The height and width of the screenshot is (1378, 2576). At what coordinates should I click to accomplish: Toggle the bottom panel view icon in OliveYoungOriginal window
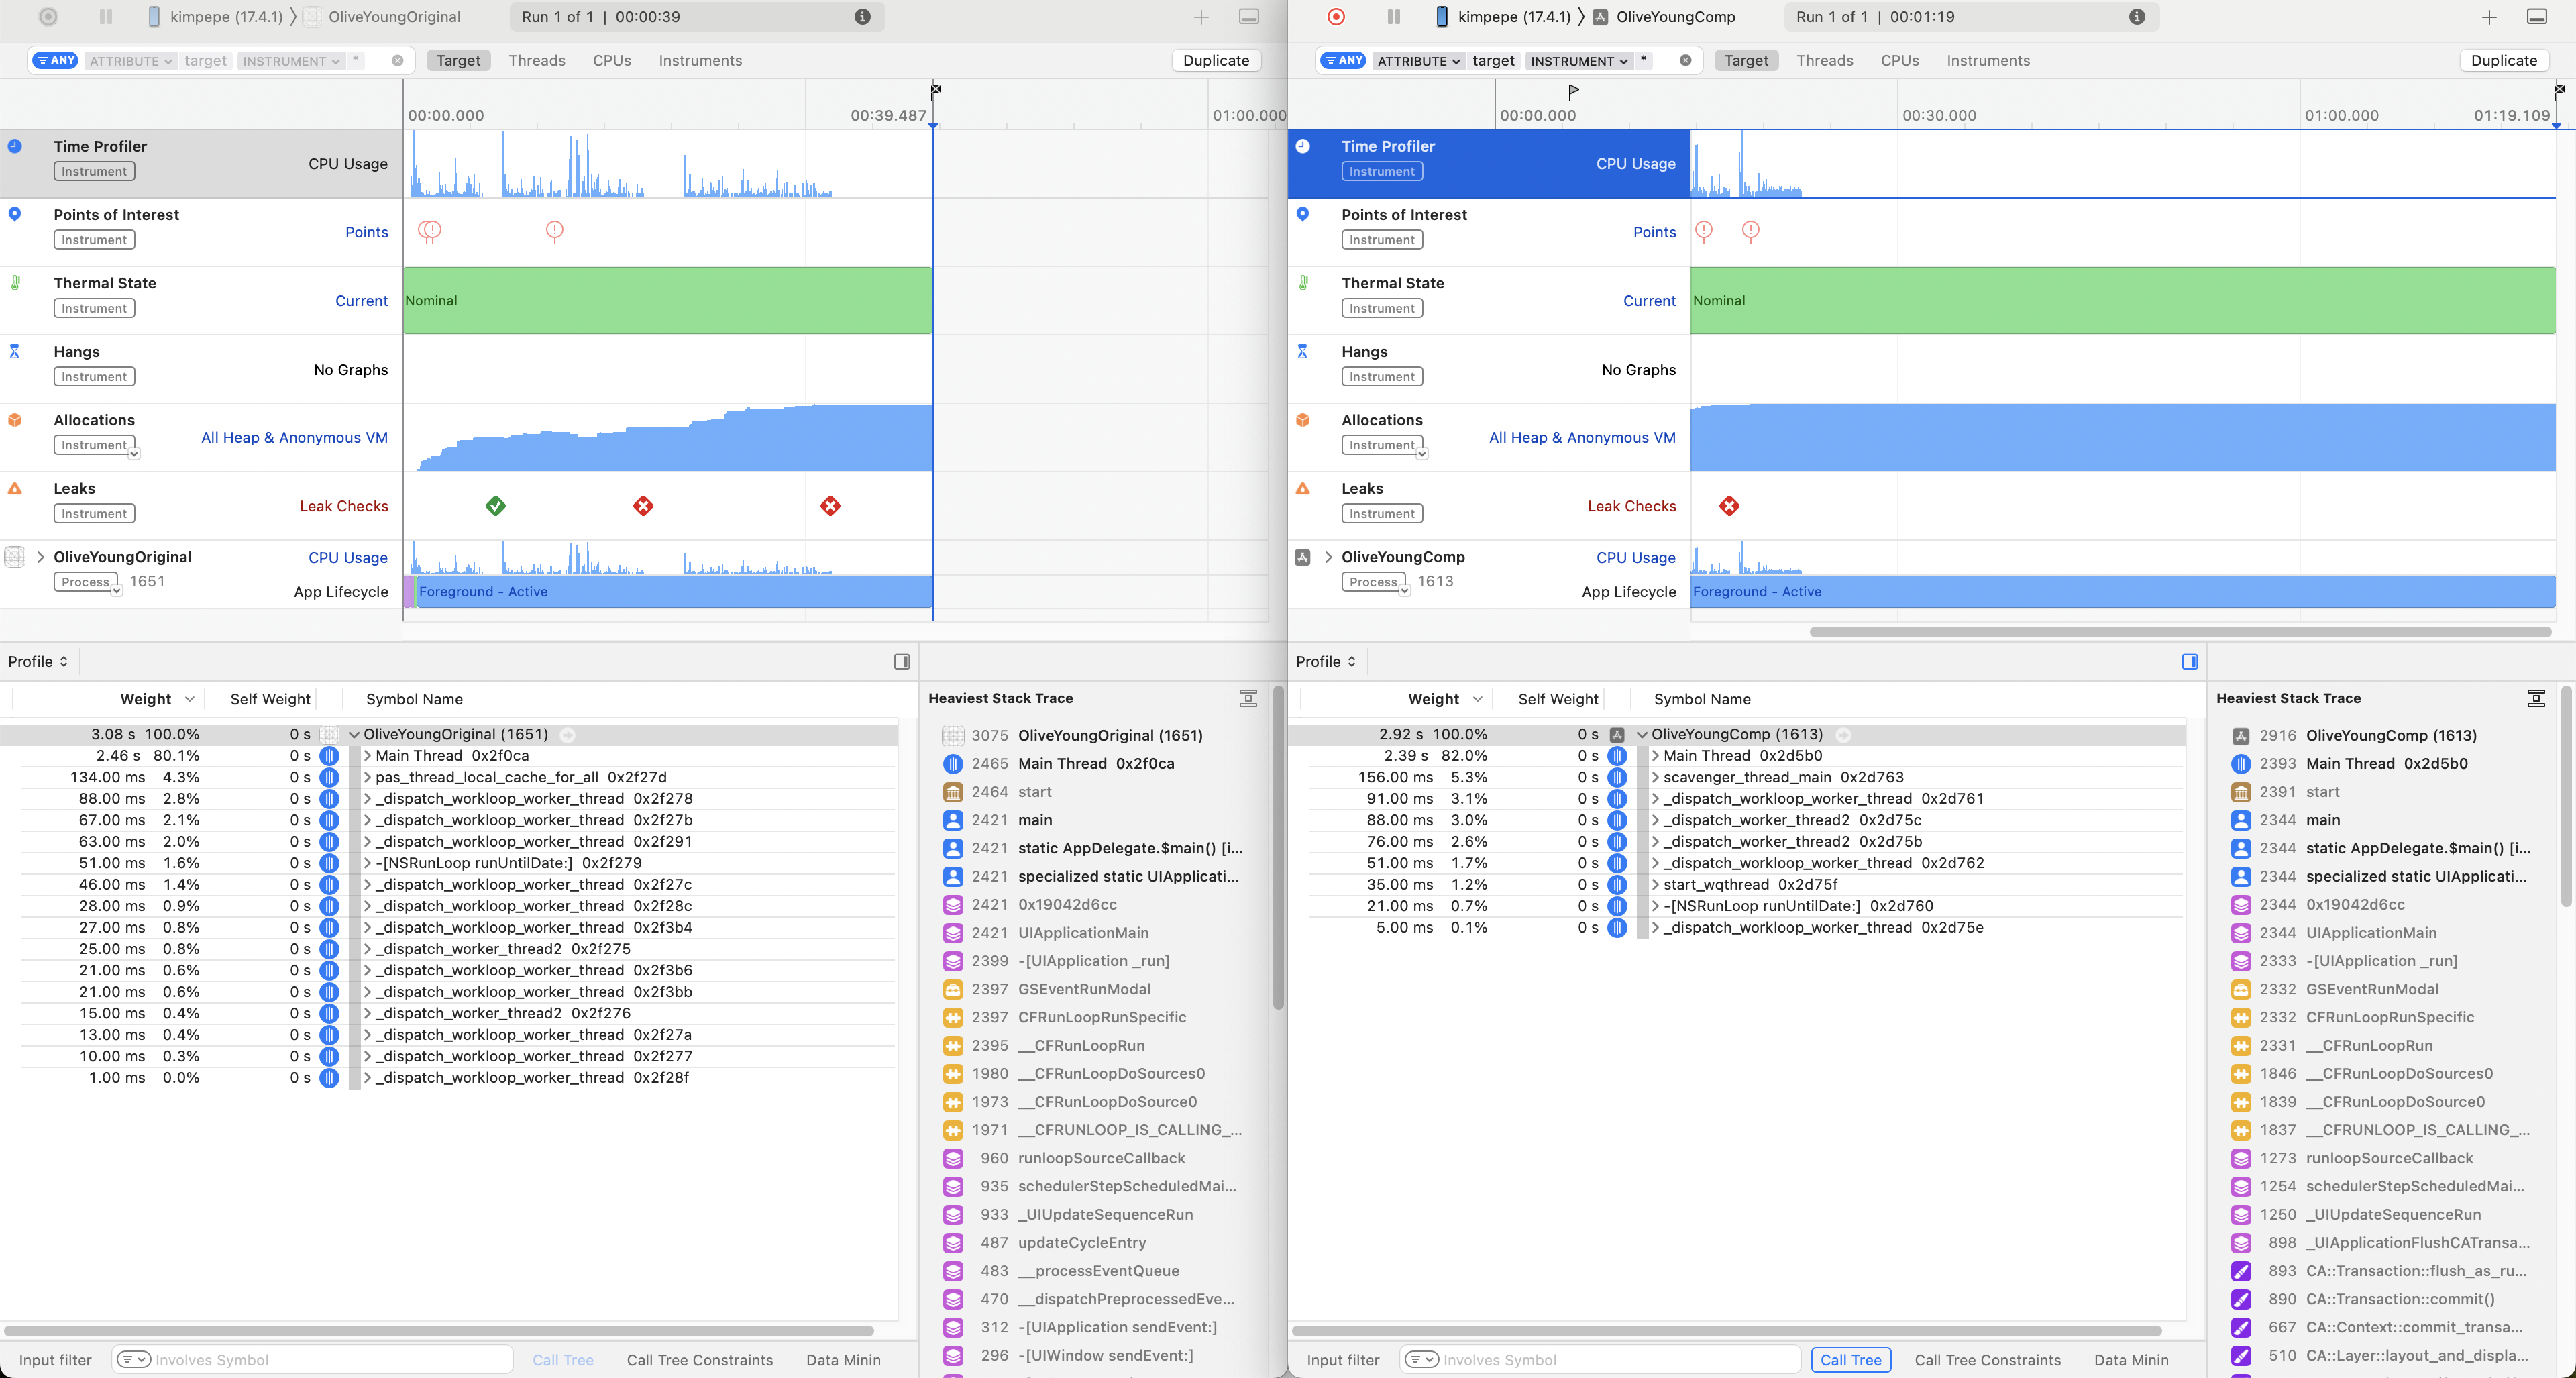(x=1249, y=17)
